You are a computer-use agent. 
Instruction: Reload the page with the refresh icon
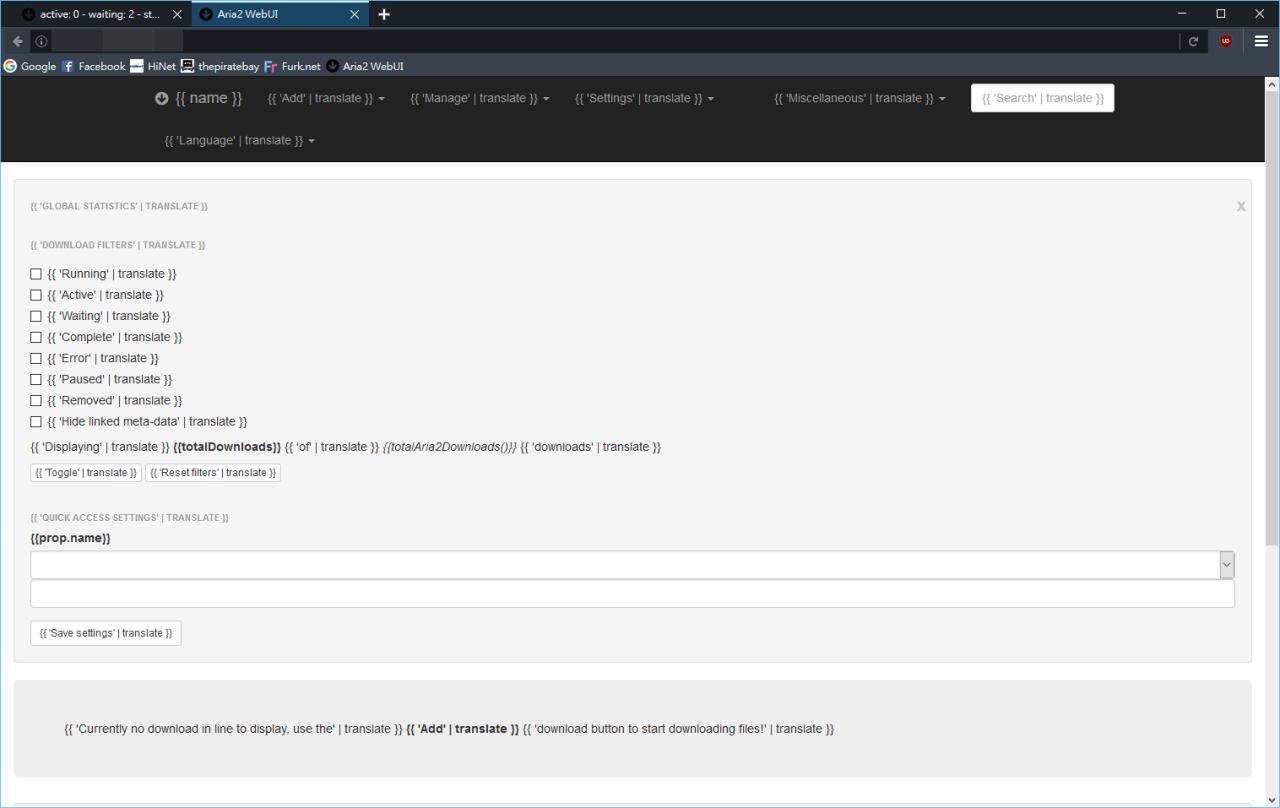(1193, 41)
